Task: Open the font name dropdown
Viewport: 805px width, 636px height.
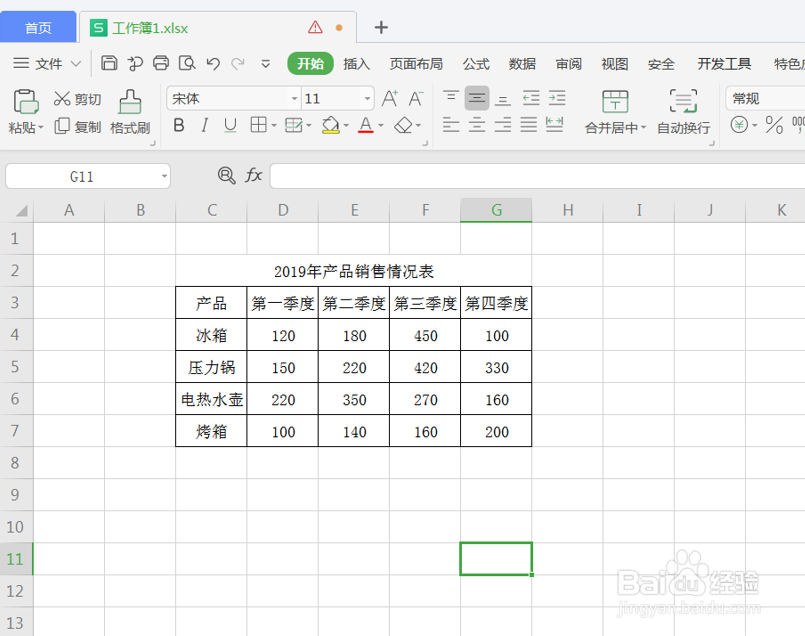Action: tap(294, 98)
